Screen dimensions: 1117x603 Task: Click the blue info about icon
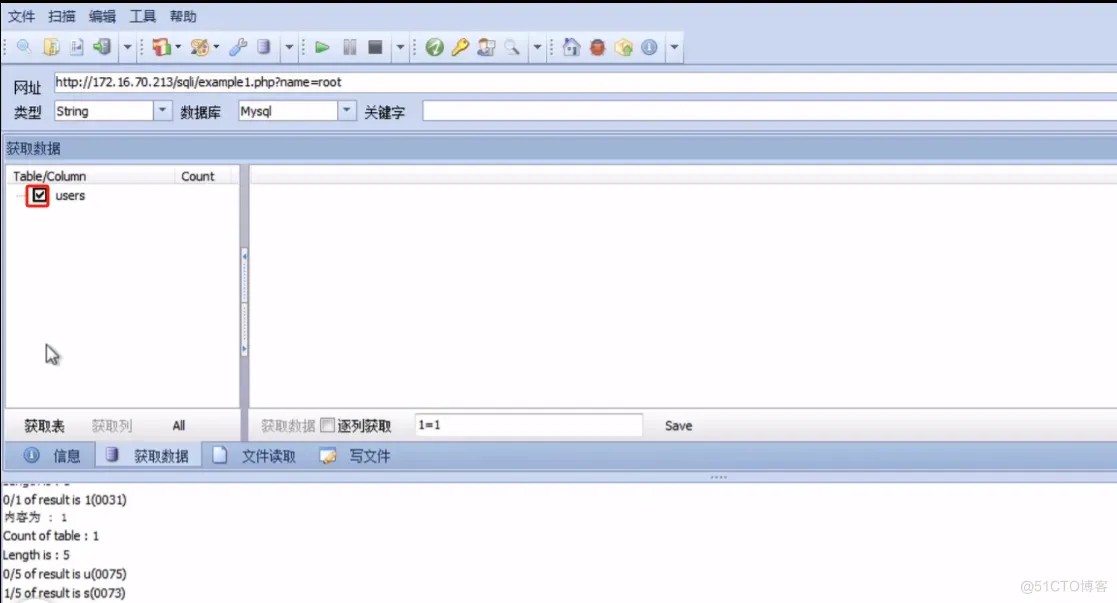tap(649, 47)
